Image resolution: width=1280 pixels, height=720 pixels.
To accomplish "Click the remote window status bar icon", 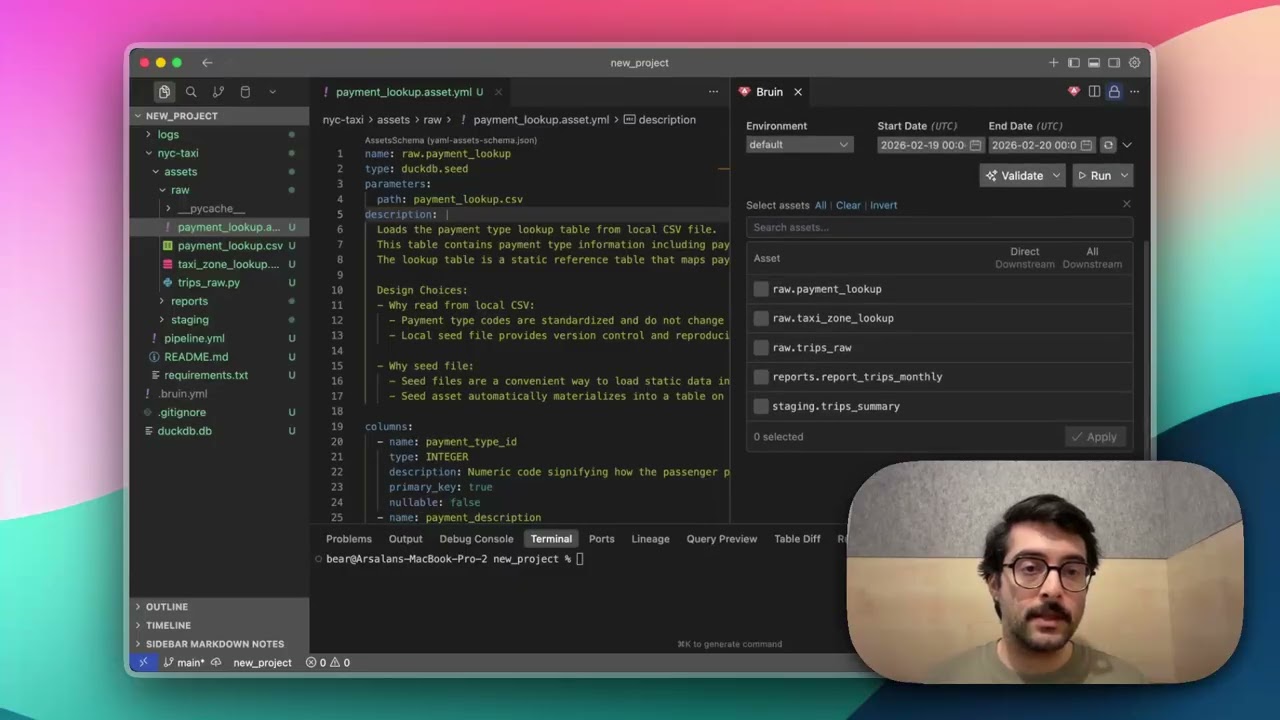I will 143,662.
